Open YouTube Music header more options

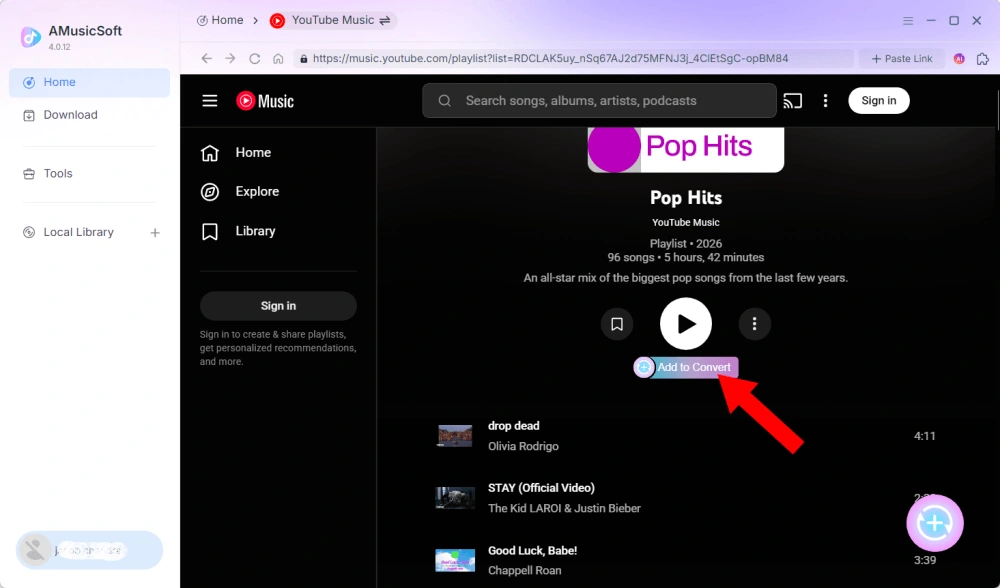click(x=825, y=101)
